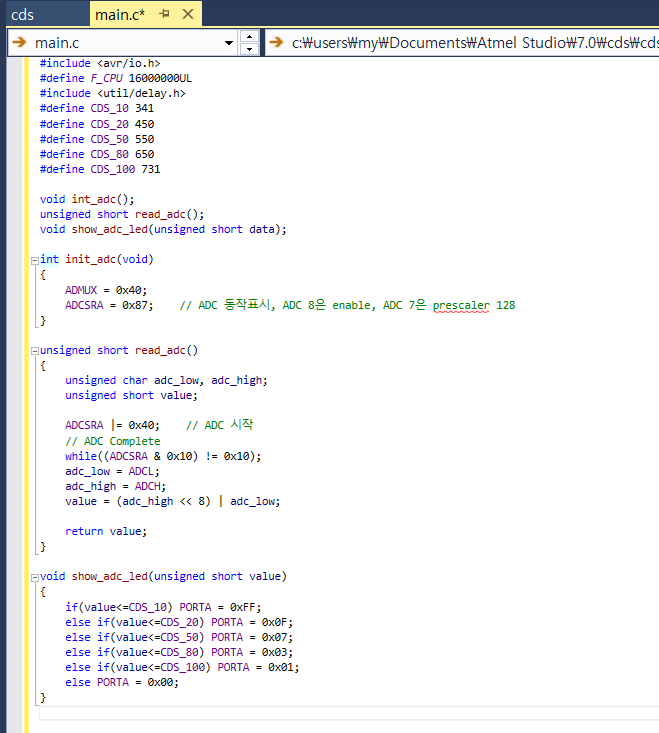This screenshot has width=659, height=733.
Task: Collapse the read_adc function block
Action: pyautogui.click(x=35, y=351)
